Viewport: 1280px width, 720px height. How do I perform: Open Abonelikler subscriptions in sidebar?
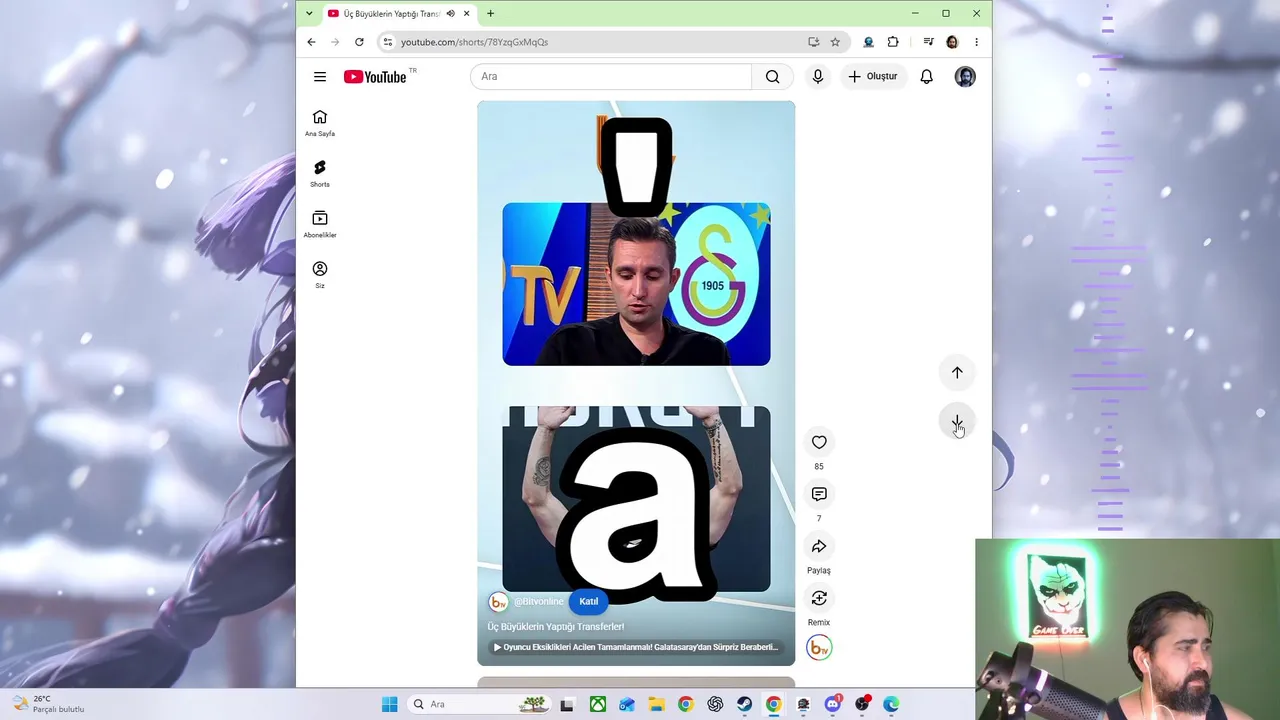pos(320,225)
